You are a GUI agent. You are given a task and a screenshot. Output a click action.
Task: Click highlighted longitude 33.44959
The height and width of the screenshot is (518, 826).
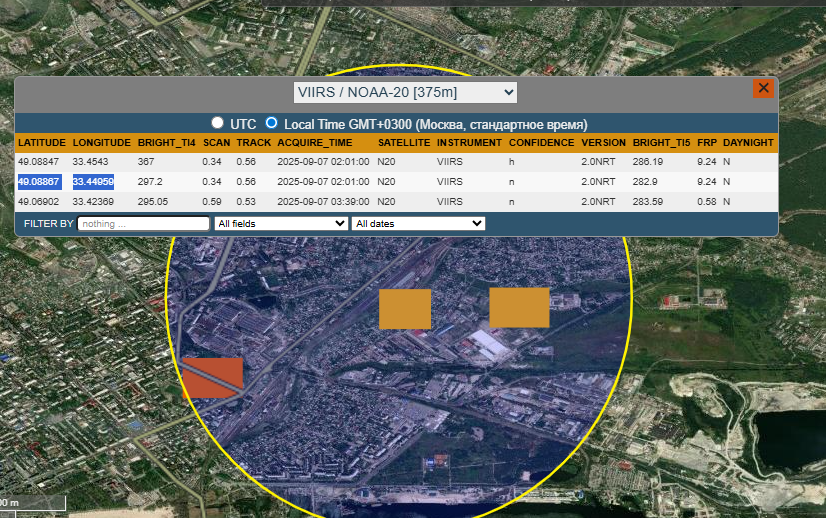click(x=93, y=182)
